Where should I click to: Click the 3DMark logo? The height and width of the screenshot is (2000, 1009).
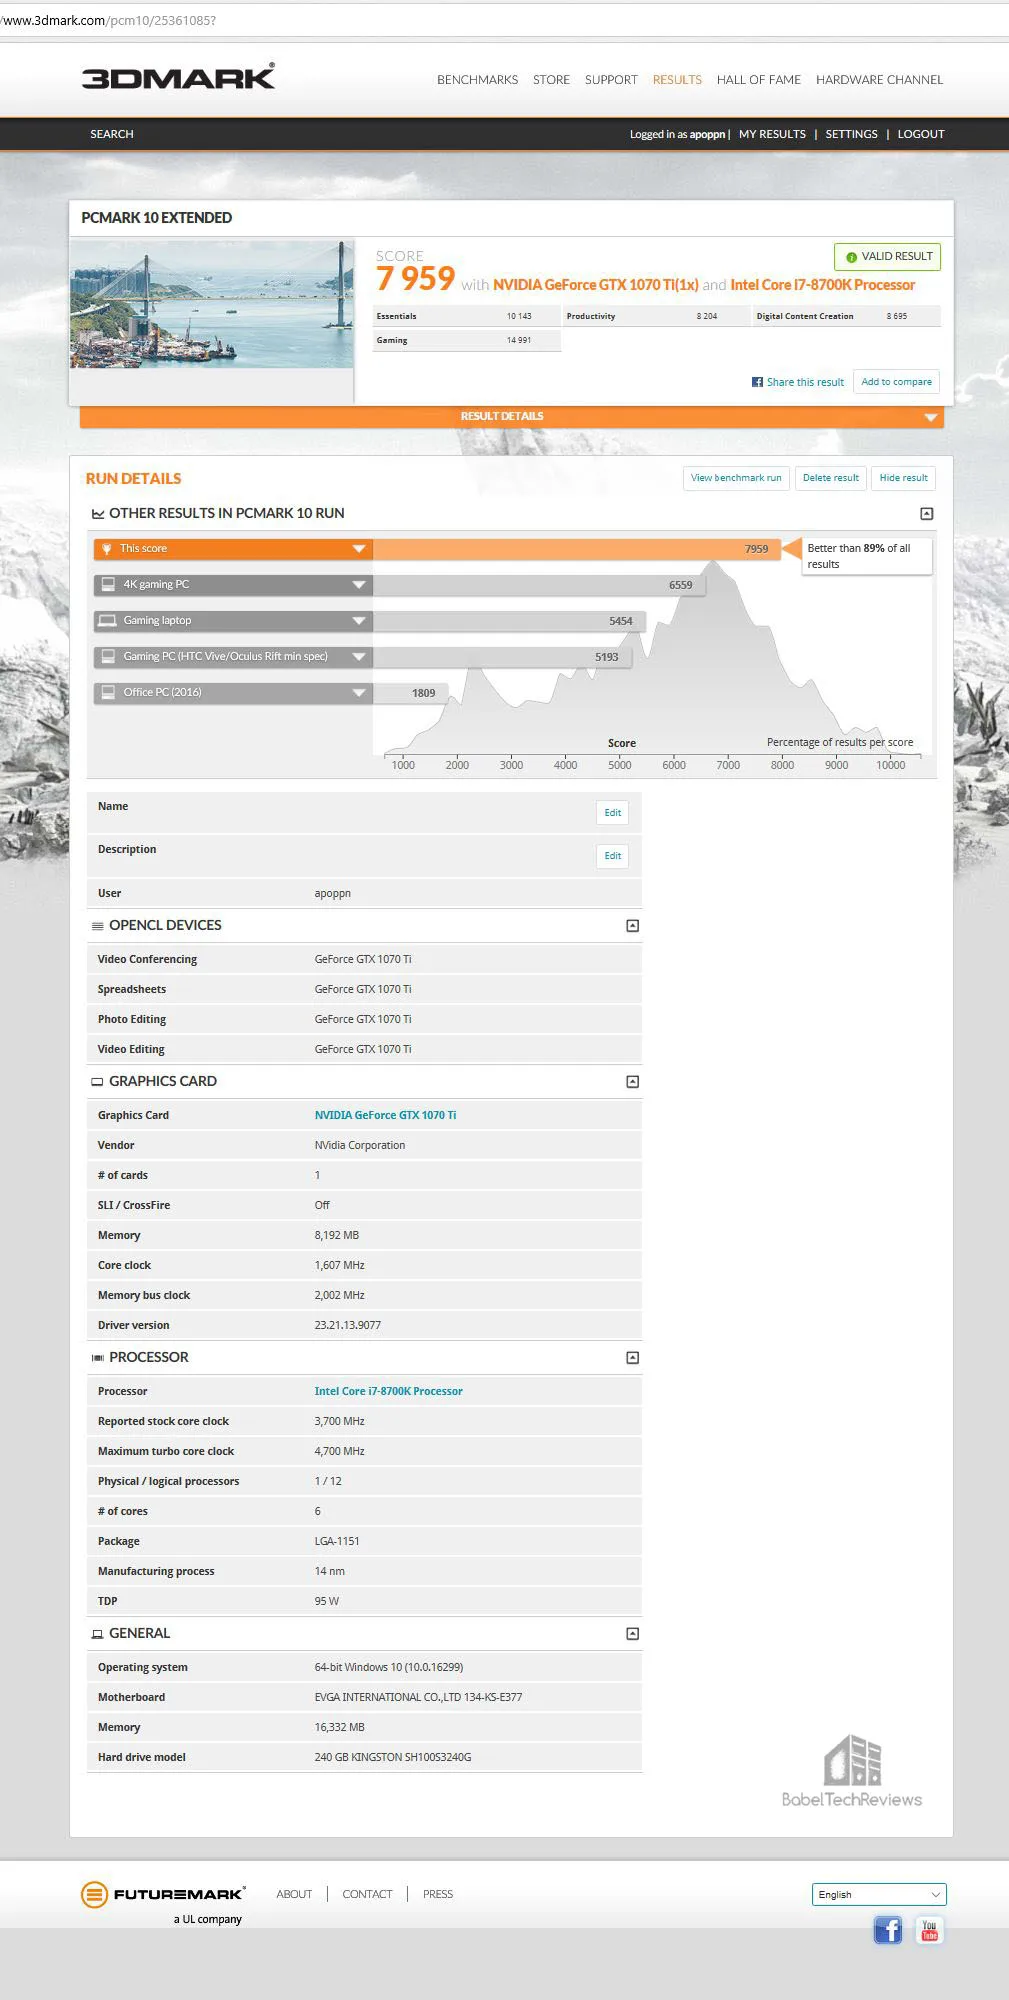click(x=178, y=77)
